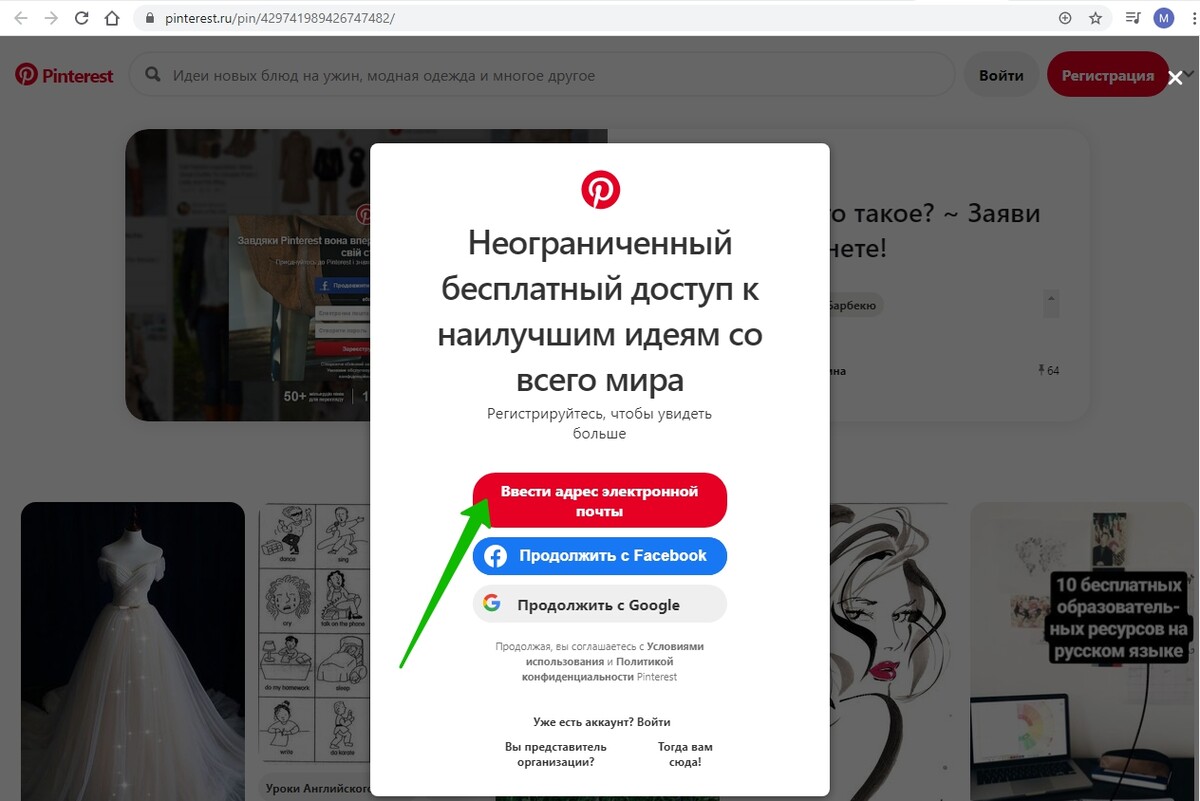Click the Уроки Английского caption
Screen dimensions: 1200x801
(x=318, y=788)
